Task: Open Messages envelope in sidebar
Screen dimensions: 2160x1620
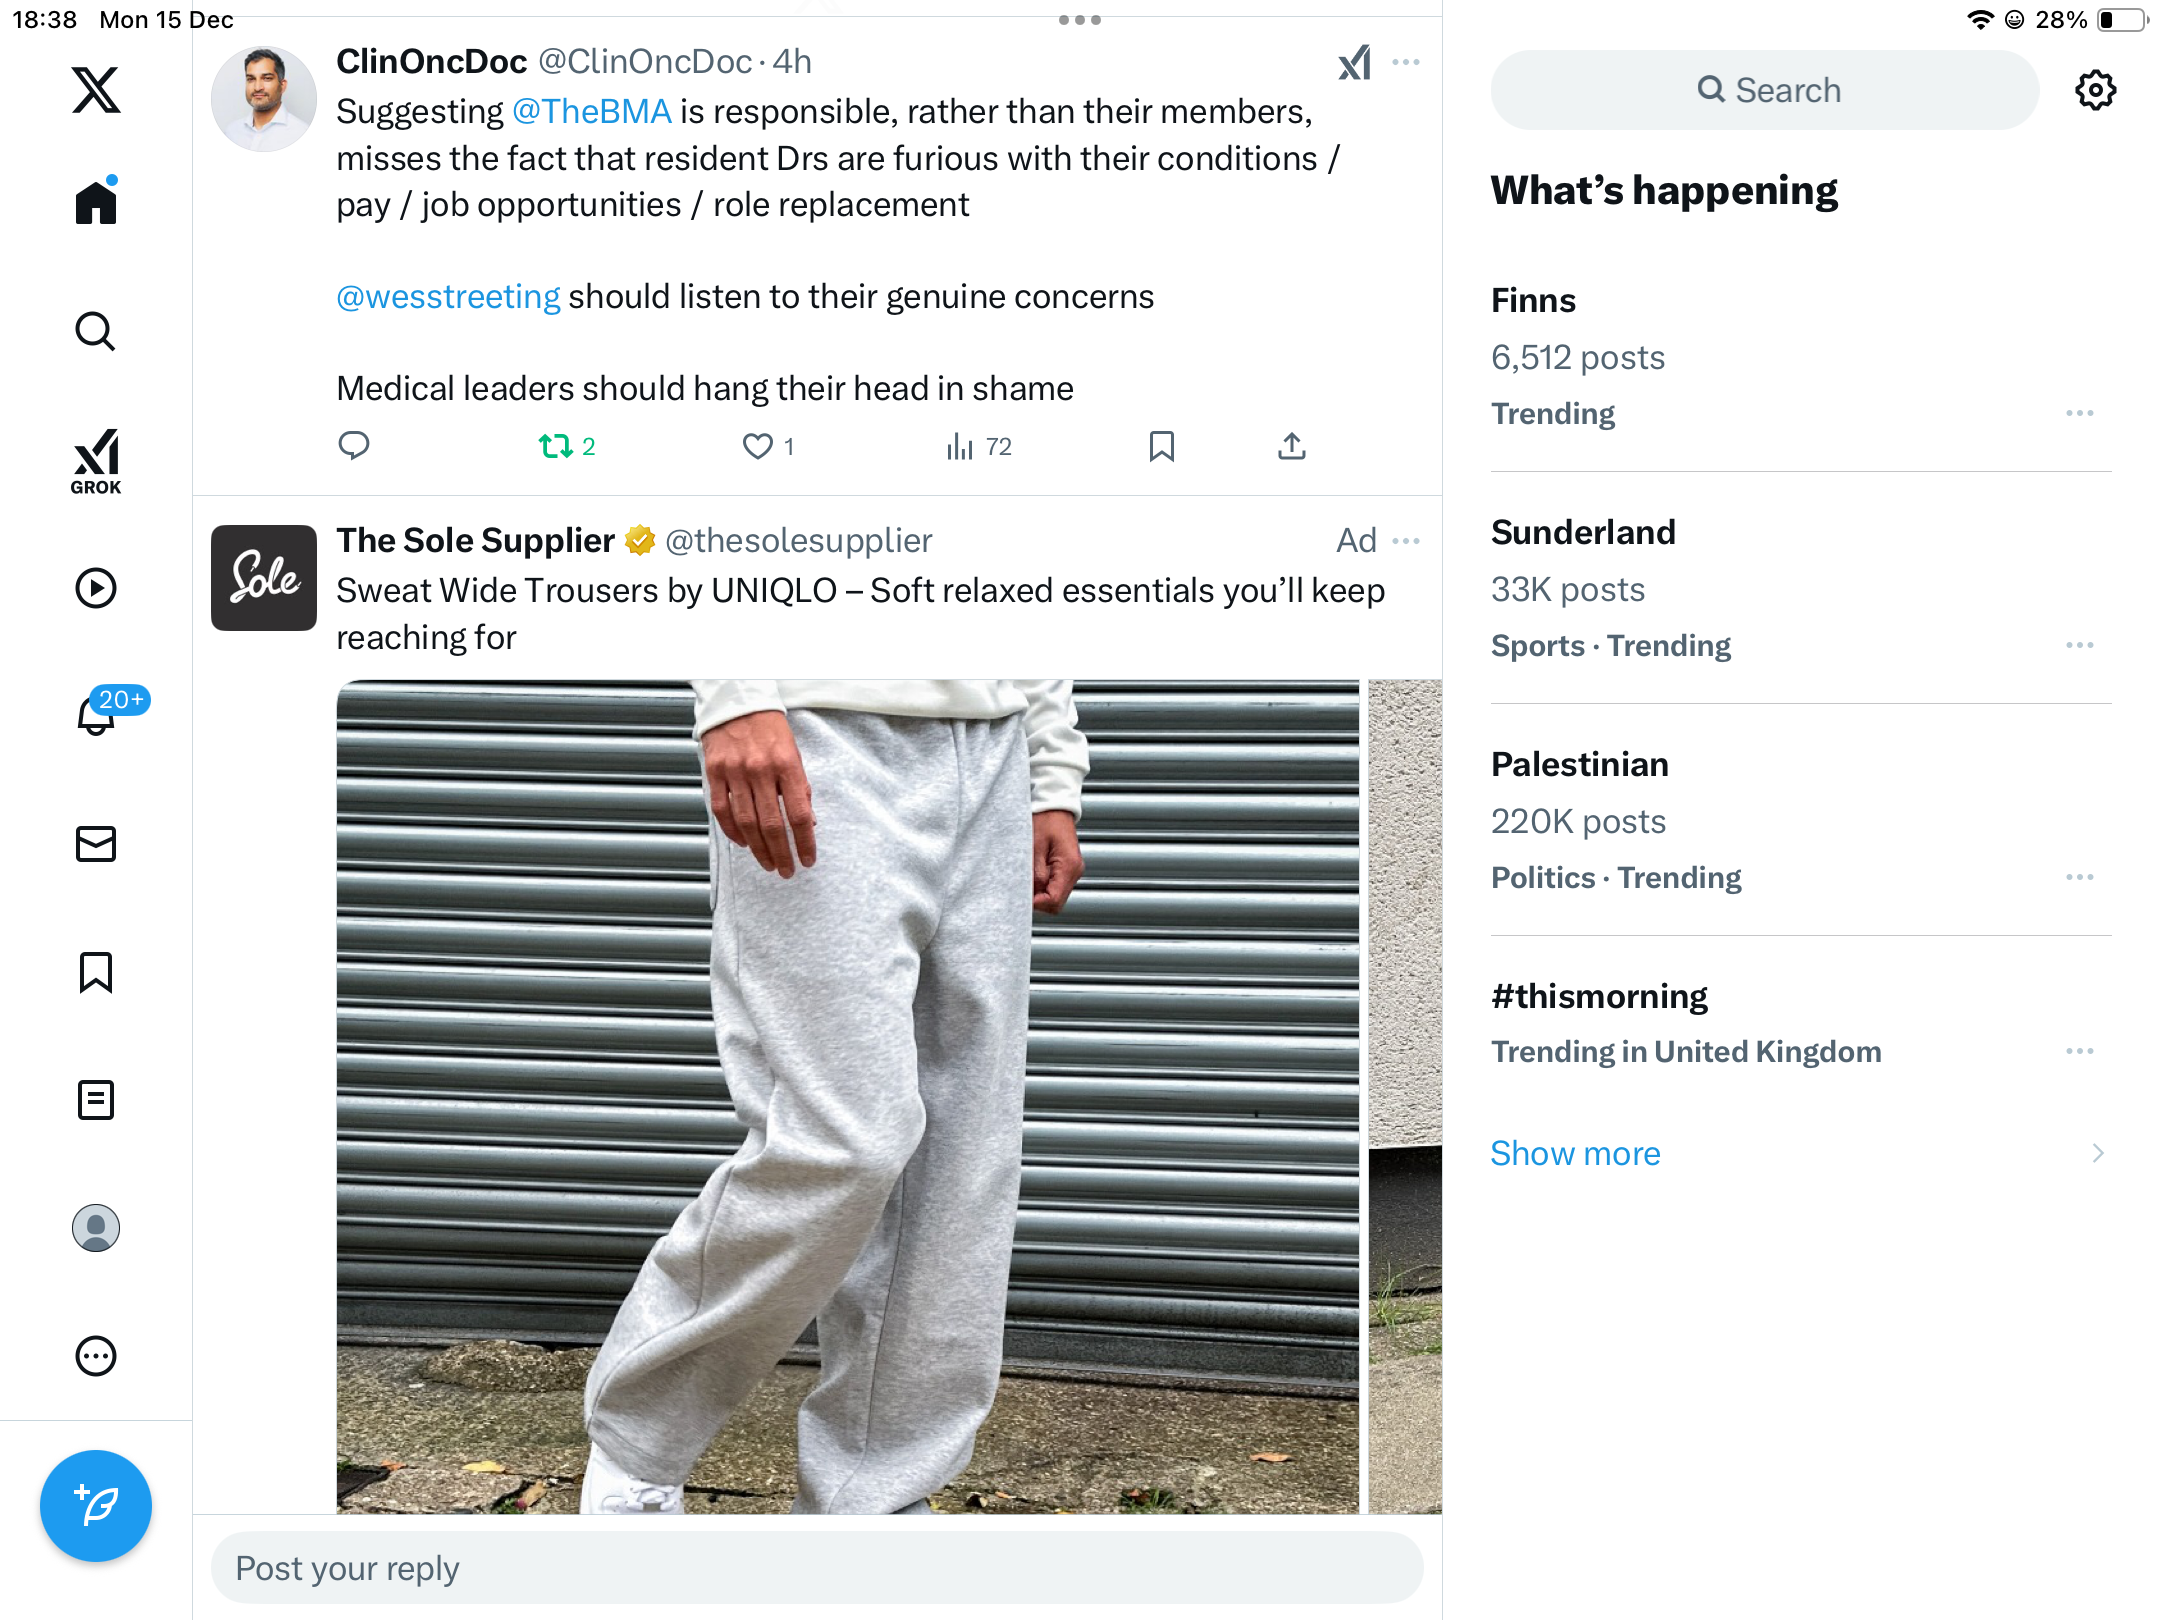Action: point(96,844)
